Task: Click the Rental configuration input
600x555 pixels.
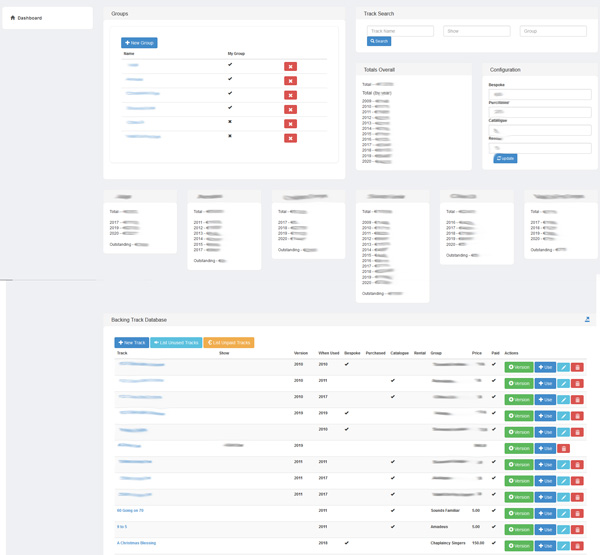Action: [540, 148]
